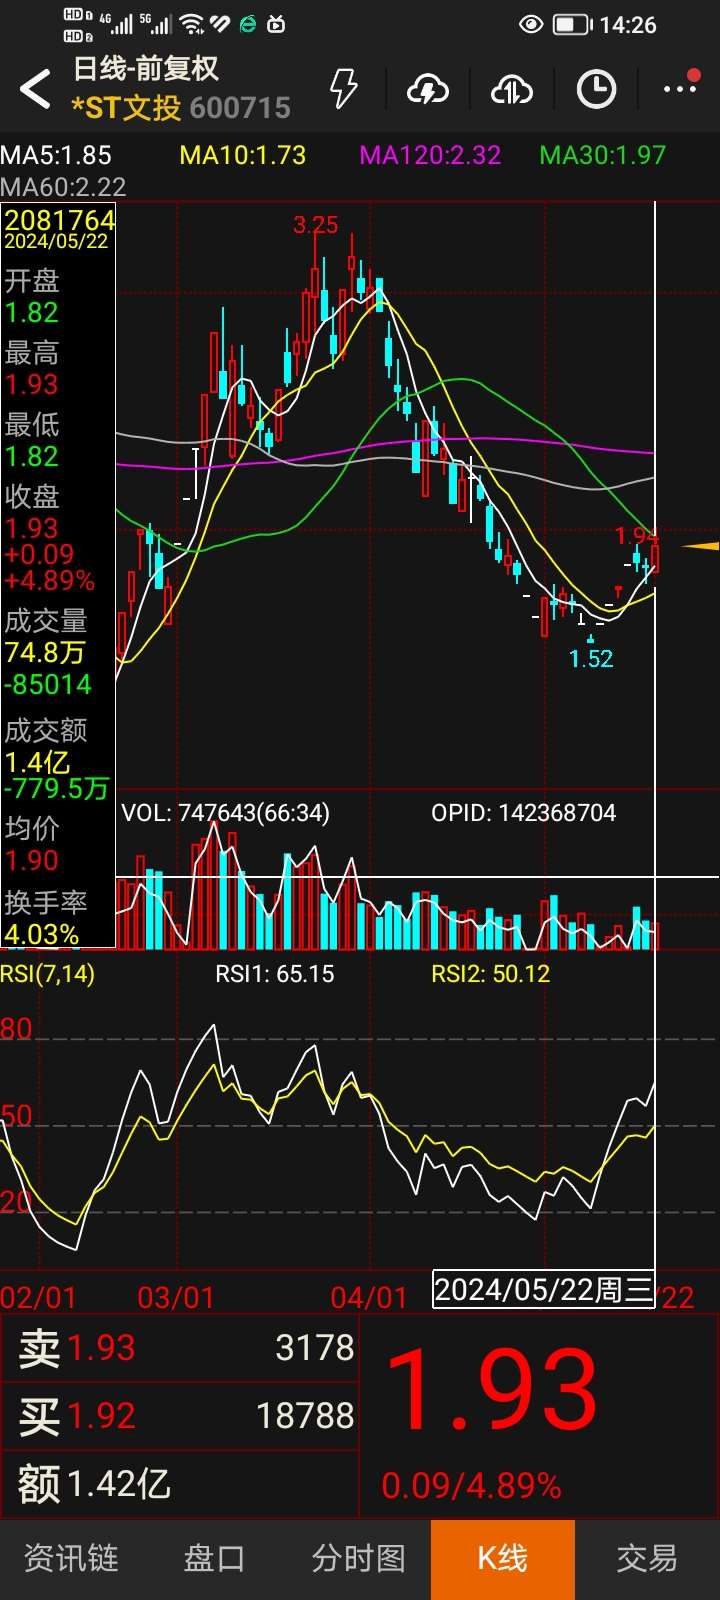720x1600 pixels.
Task: Tap the 2024/05/22周三 crosshair date label
Action: point(543,1290)
